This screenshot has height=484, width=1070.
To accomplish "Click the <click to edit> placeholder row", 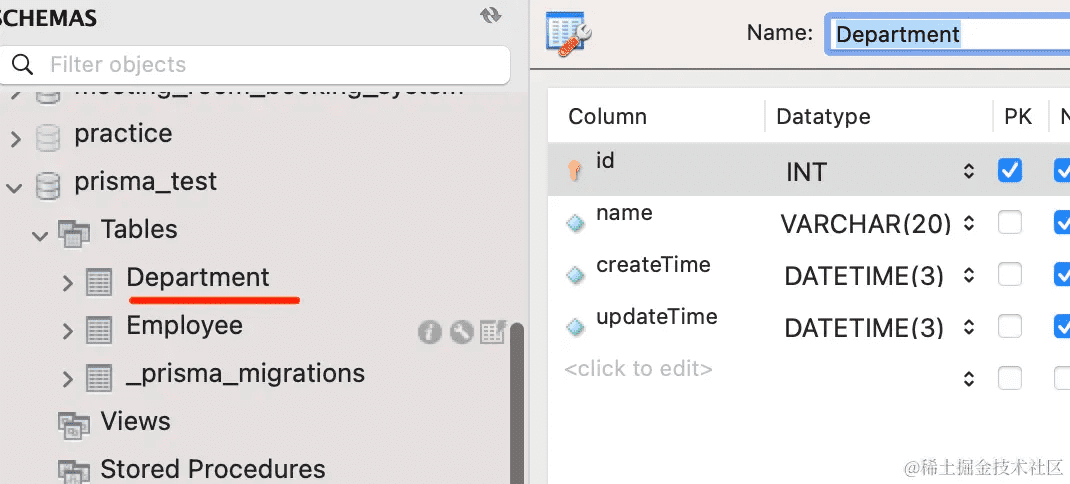I will pyautogui.click(x=639, y=369).
